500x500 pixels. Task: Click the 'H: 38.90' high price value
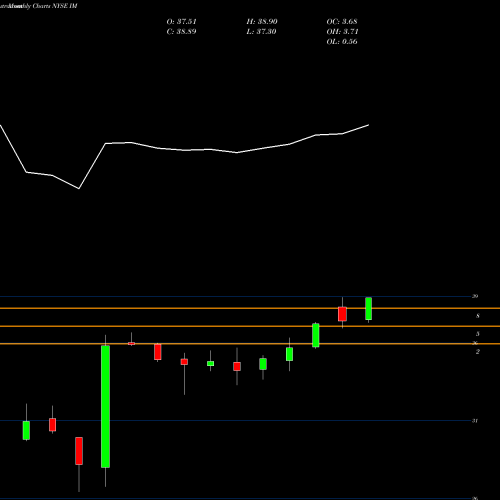(x=262, y=22)
